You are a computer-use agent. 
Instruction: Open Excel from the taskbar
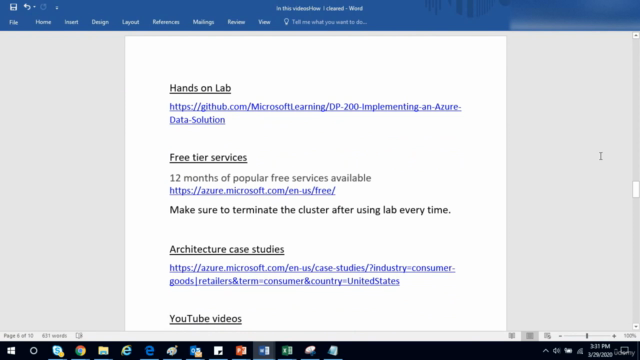[x=287, y=351]
